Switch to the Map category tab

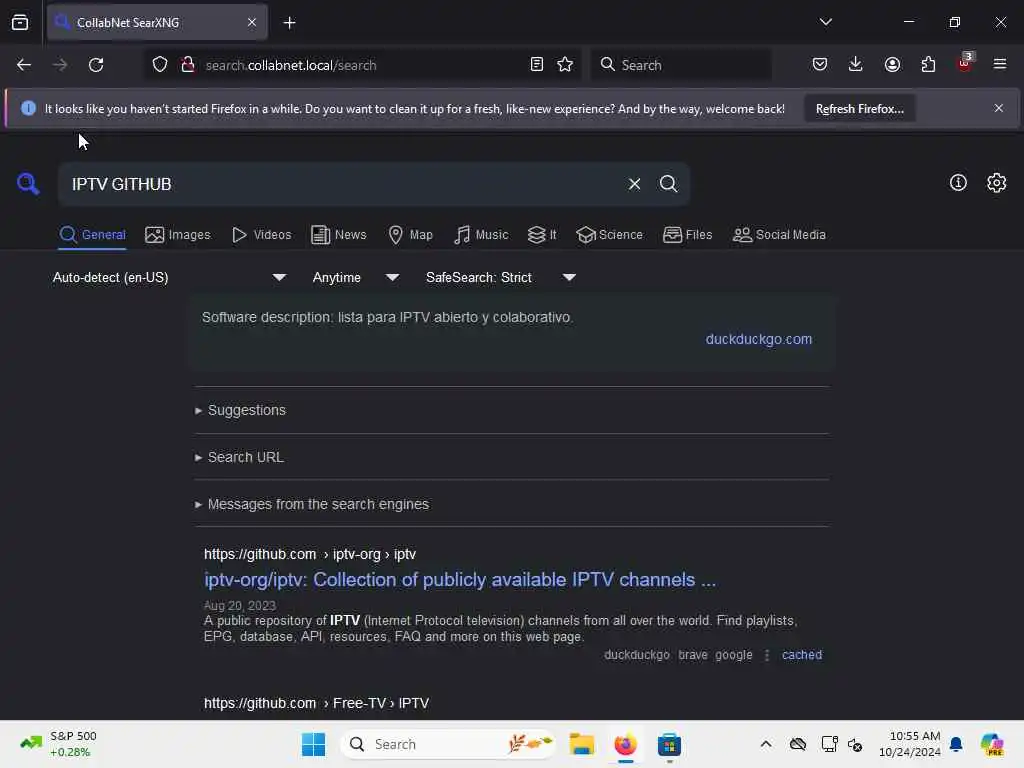(410, 235)
